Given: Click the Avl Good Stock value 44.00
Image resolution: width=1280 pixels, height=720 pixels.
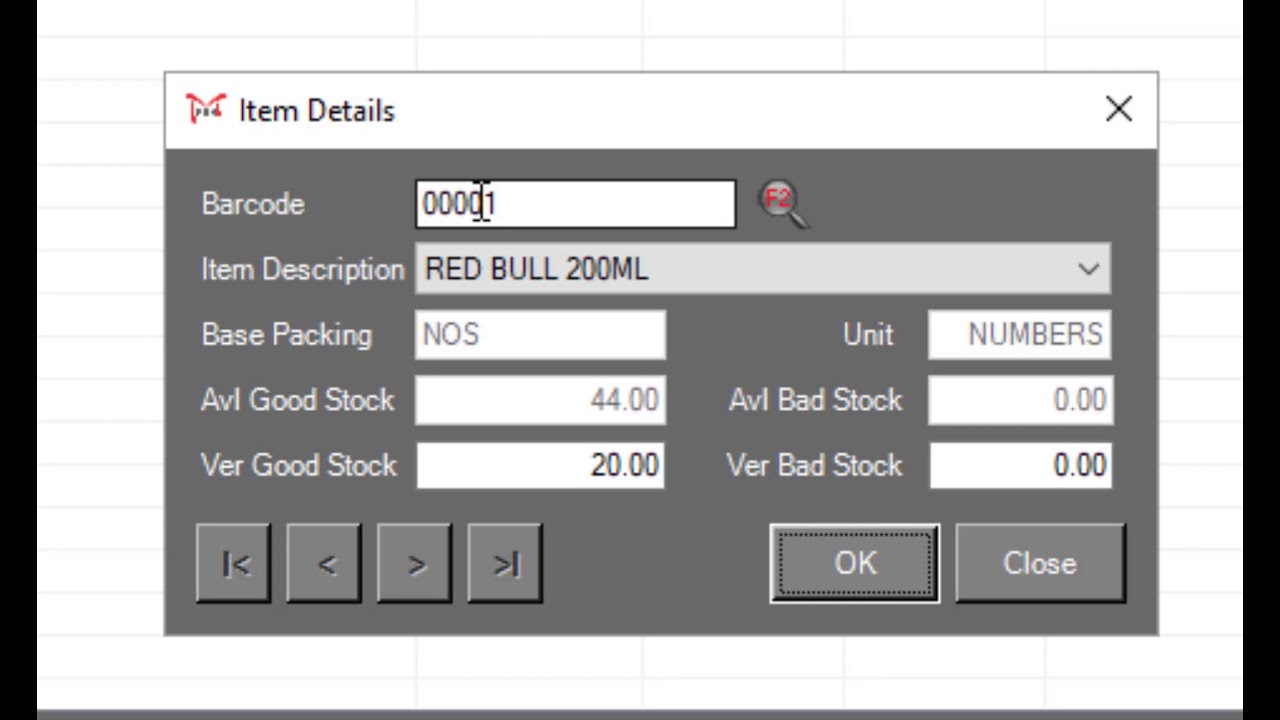Looking at the screenshot, I should tap(541, 400).
